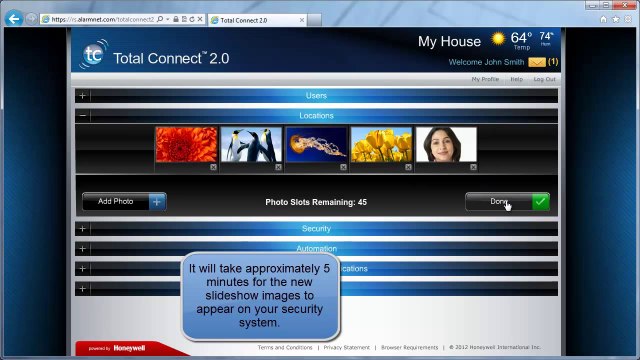This screenshot has height=360, width=640.
Task: Click the Total Connect tc logo
Action: (93, 54)
